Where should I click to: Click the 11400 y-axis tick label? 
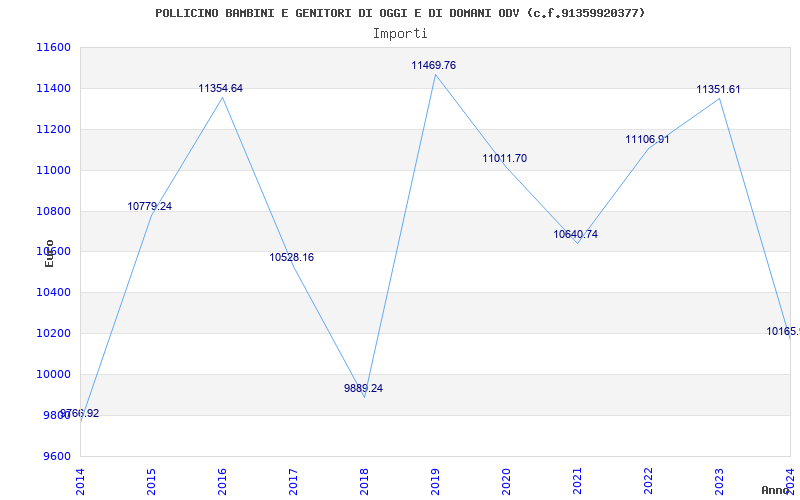click(53, 88)
